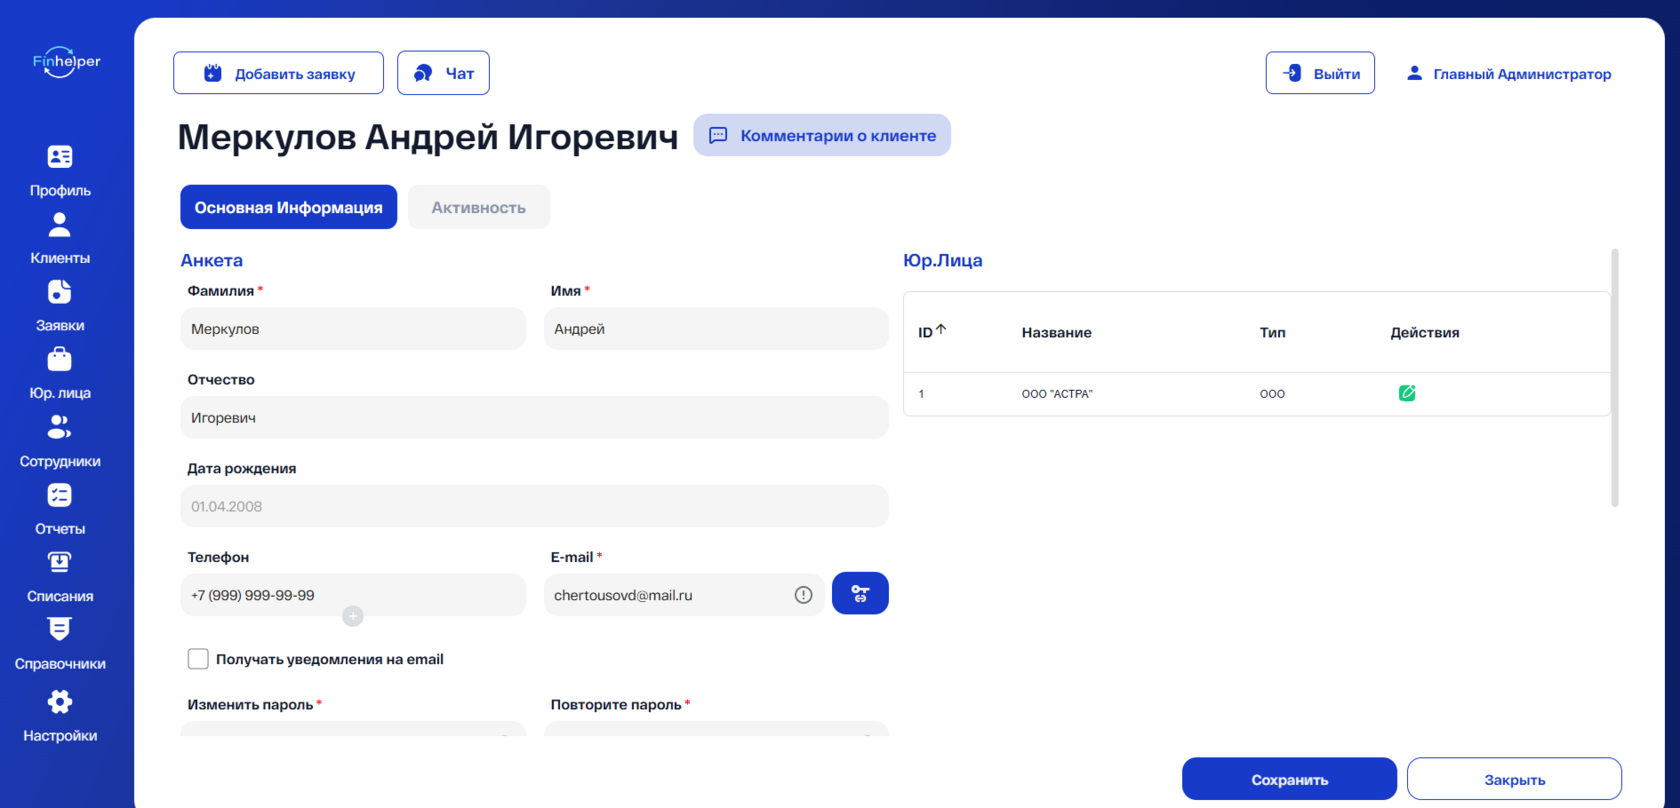This screenshot has width=1680, height=808.
Task: Open Справочники in the sidebar
Action: tap(60, 645)
